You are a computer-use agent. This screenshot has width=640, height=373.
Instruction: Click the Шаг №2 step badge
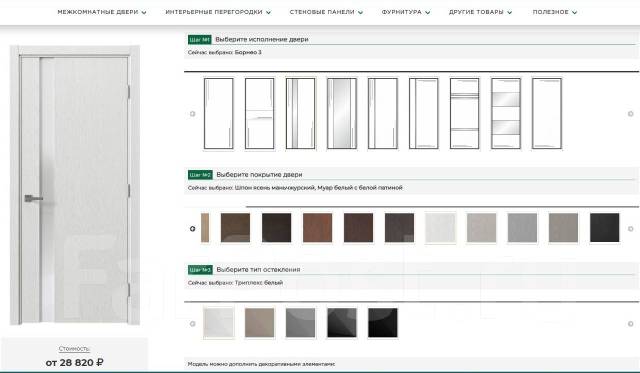pos(200,175)
